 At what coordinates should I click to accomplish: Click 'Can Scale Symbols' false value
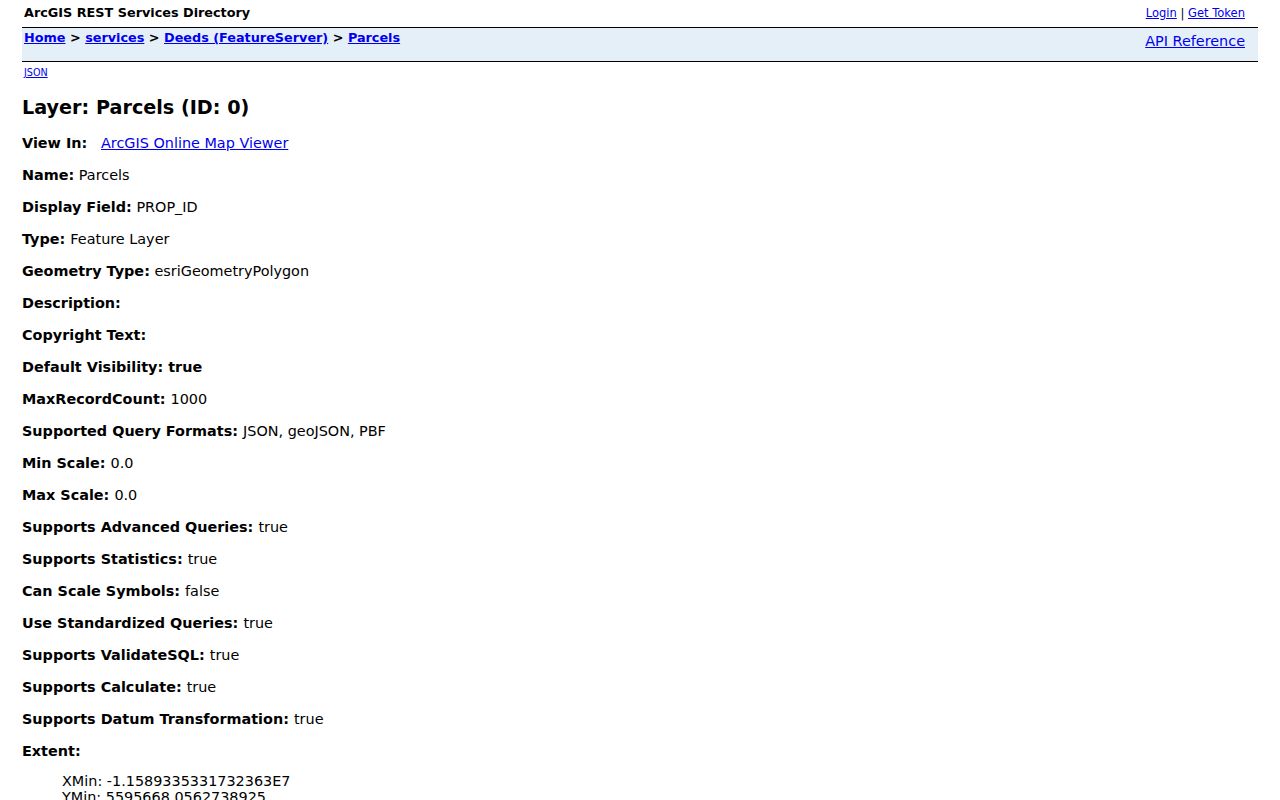202,591
